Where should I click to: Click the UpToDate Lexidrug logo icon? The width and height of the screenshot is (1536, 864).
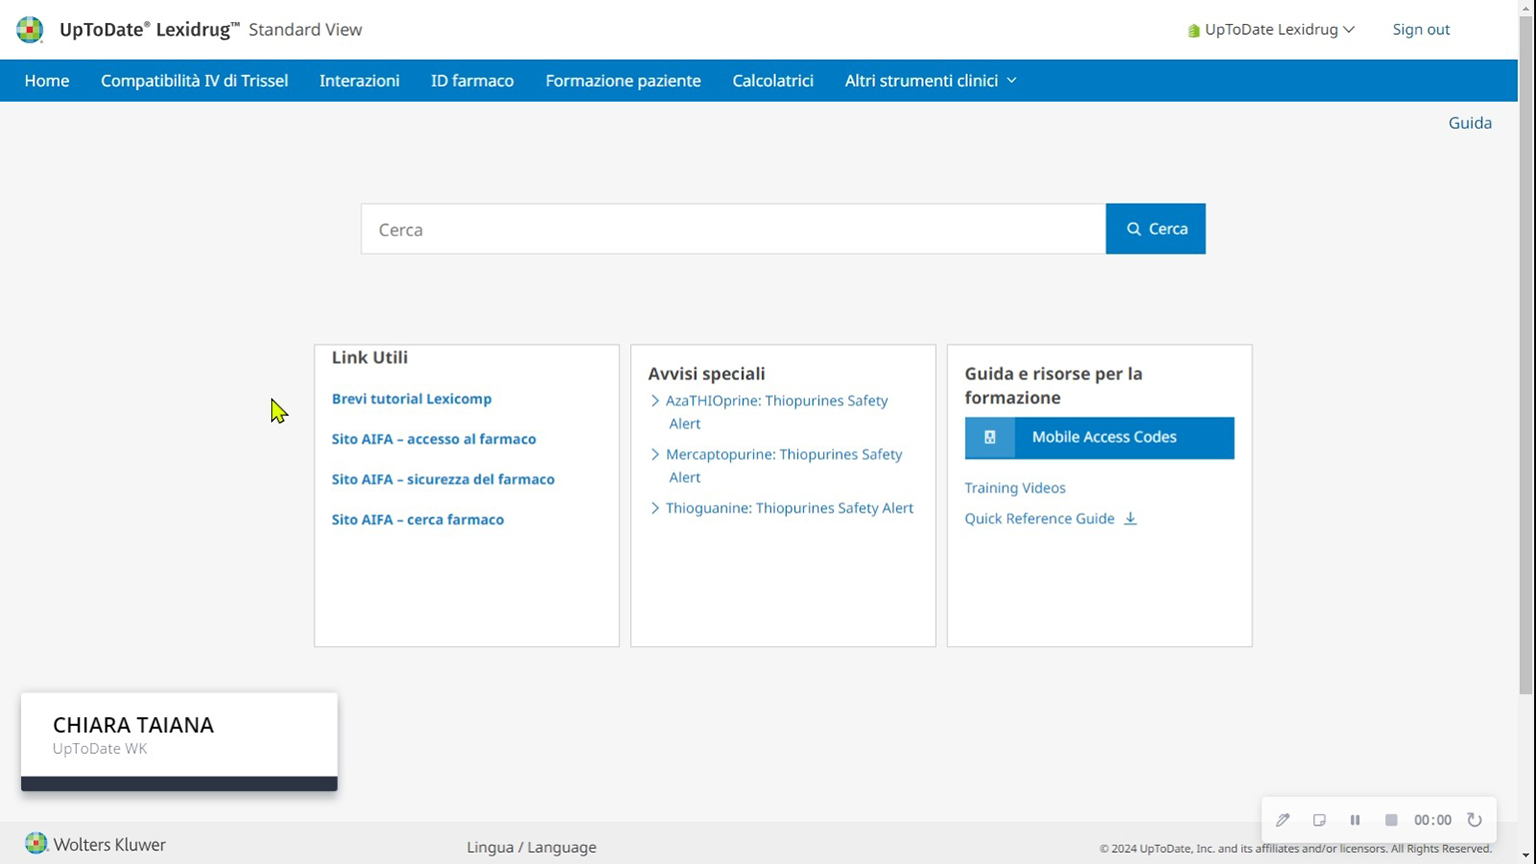(x=30, y=30)
